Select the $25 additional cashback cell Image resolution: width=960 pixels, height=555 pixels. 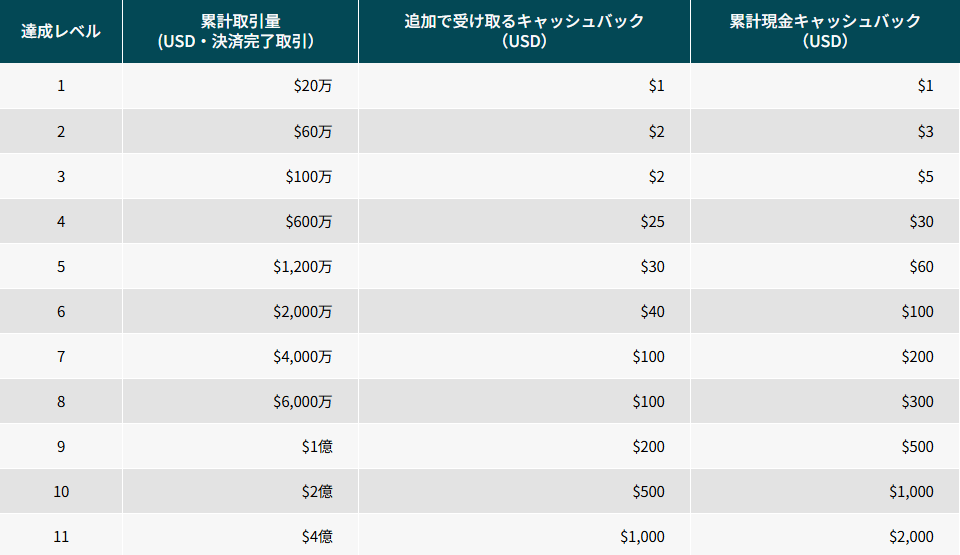524,221
